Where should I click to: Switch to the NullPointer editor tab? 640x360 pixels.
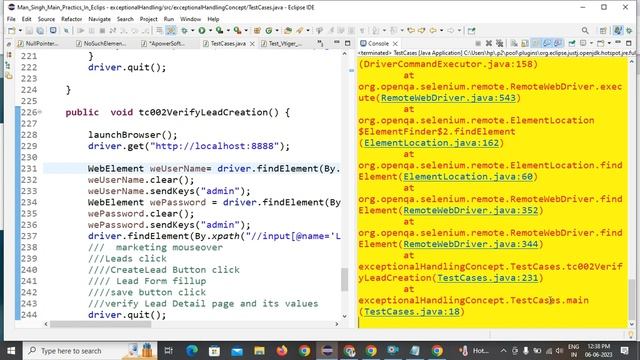pyautogui.click(x=38, y=43)
